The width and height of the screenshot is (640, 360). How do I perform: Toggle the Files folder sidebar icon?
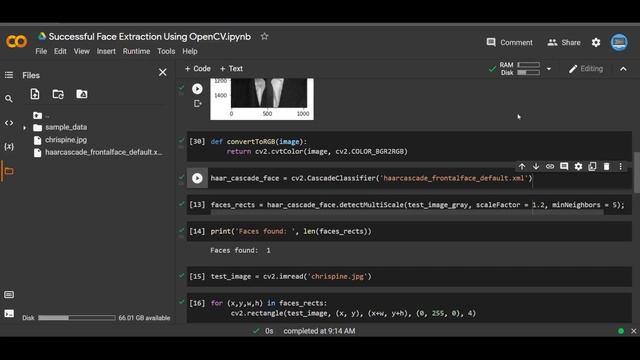tap(9, 171)
